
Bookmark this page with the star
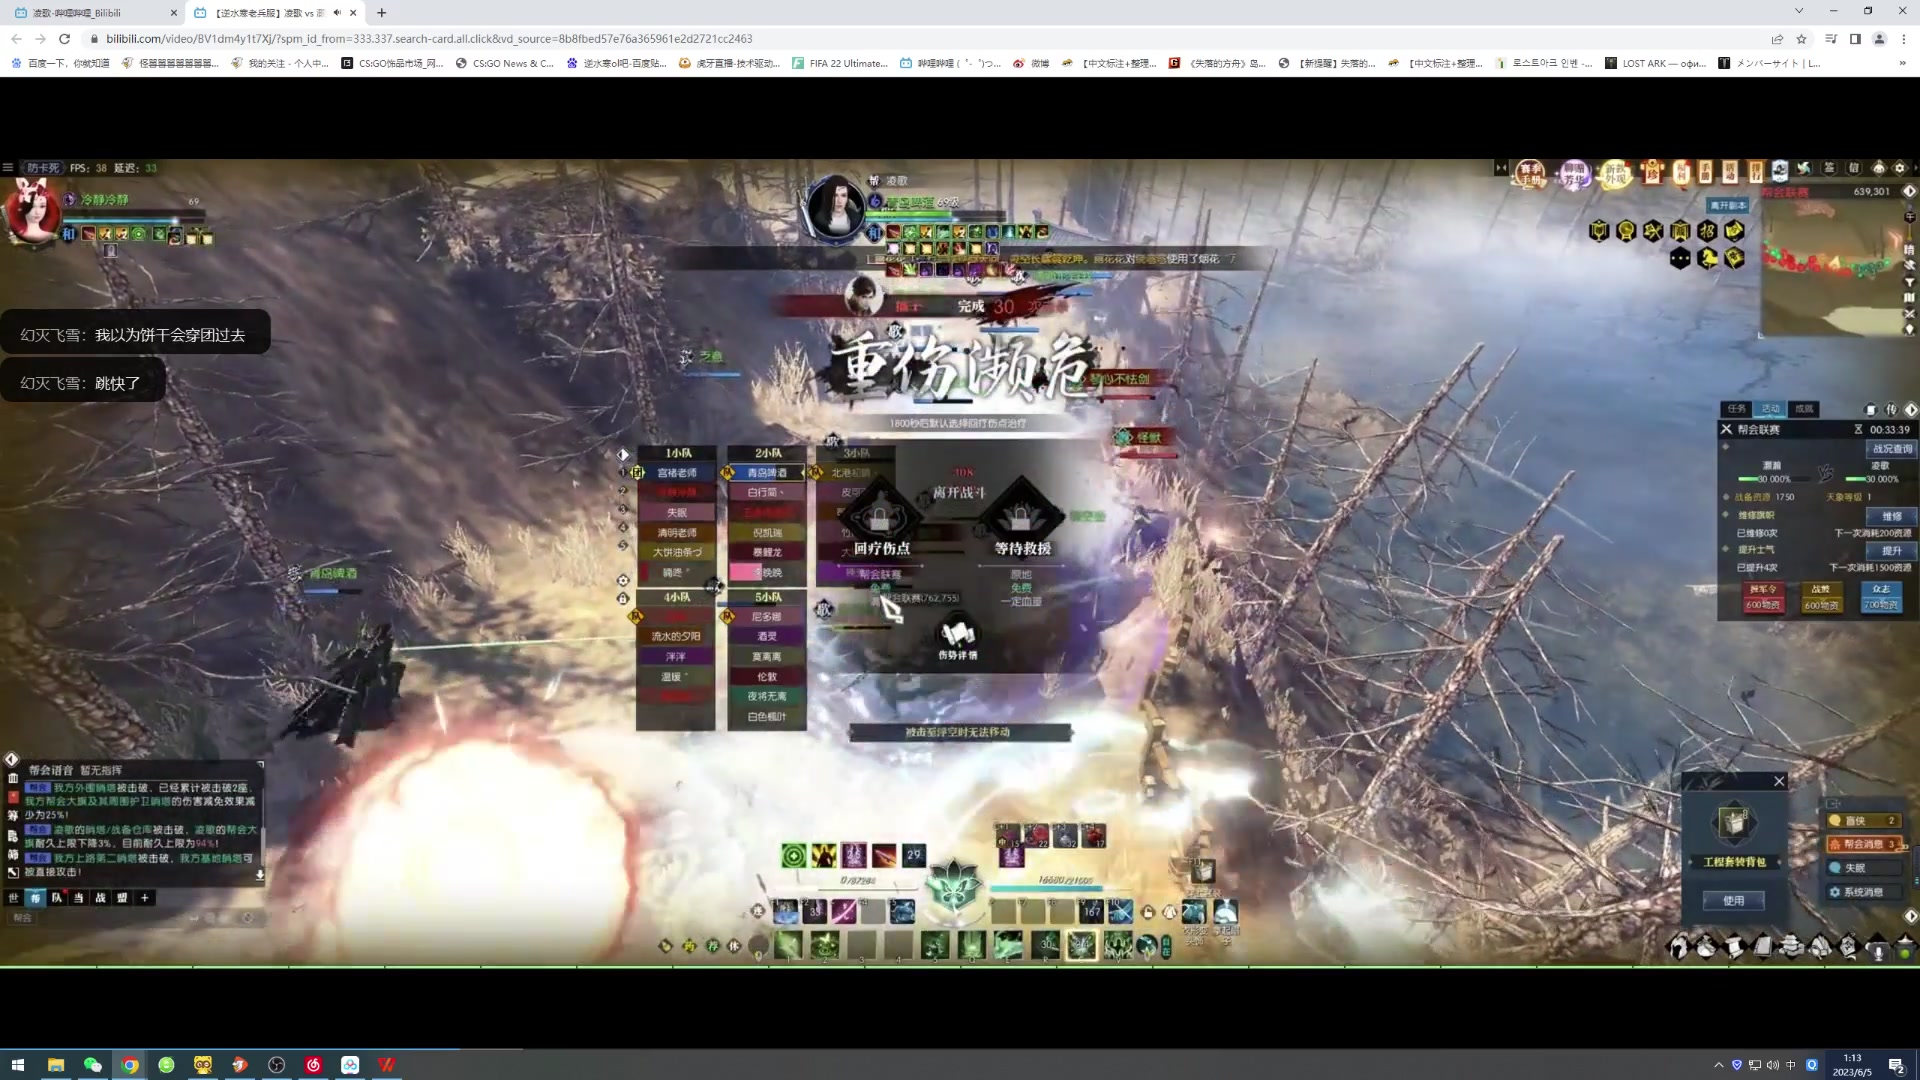1801,39
